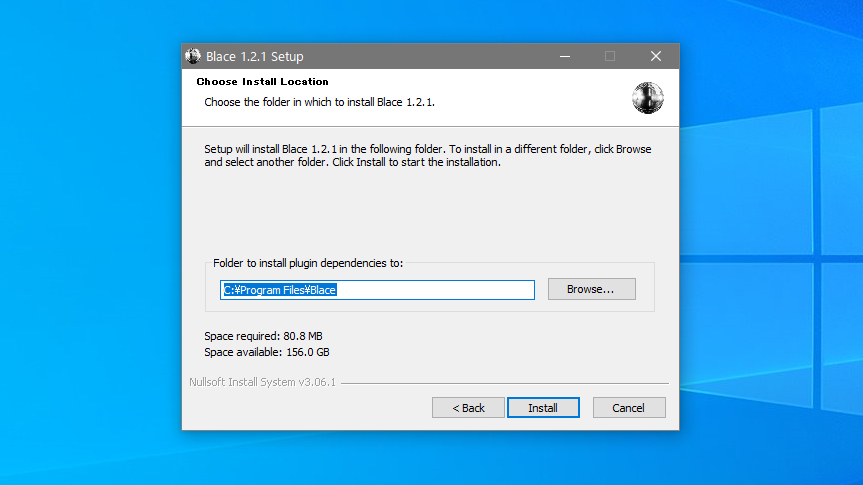Open the Browse... folder picker
The height and width of the screenshot is (485, 863).
pos(591,289)
